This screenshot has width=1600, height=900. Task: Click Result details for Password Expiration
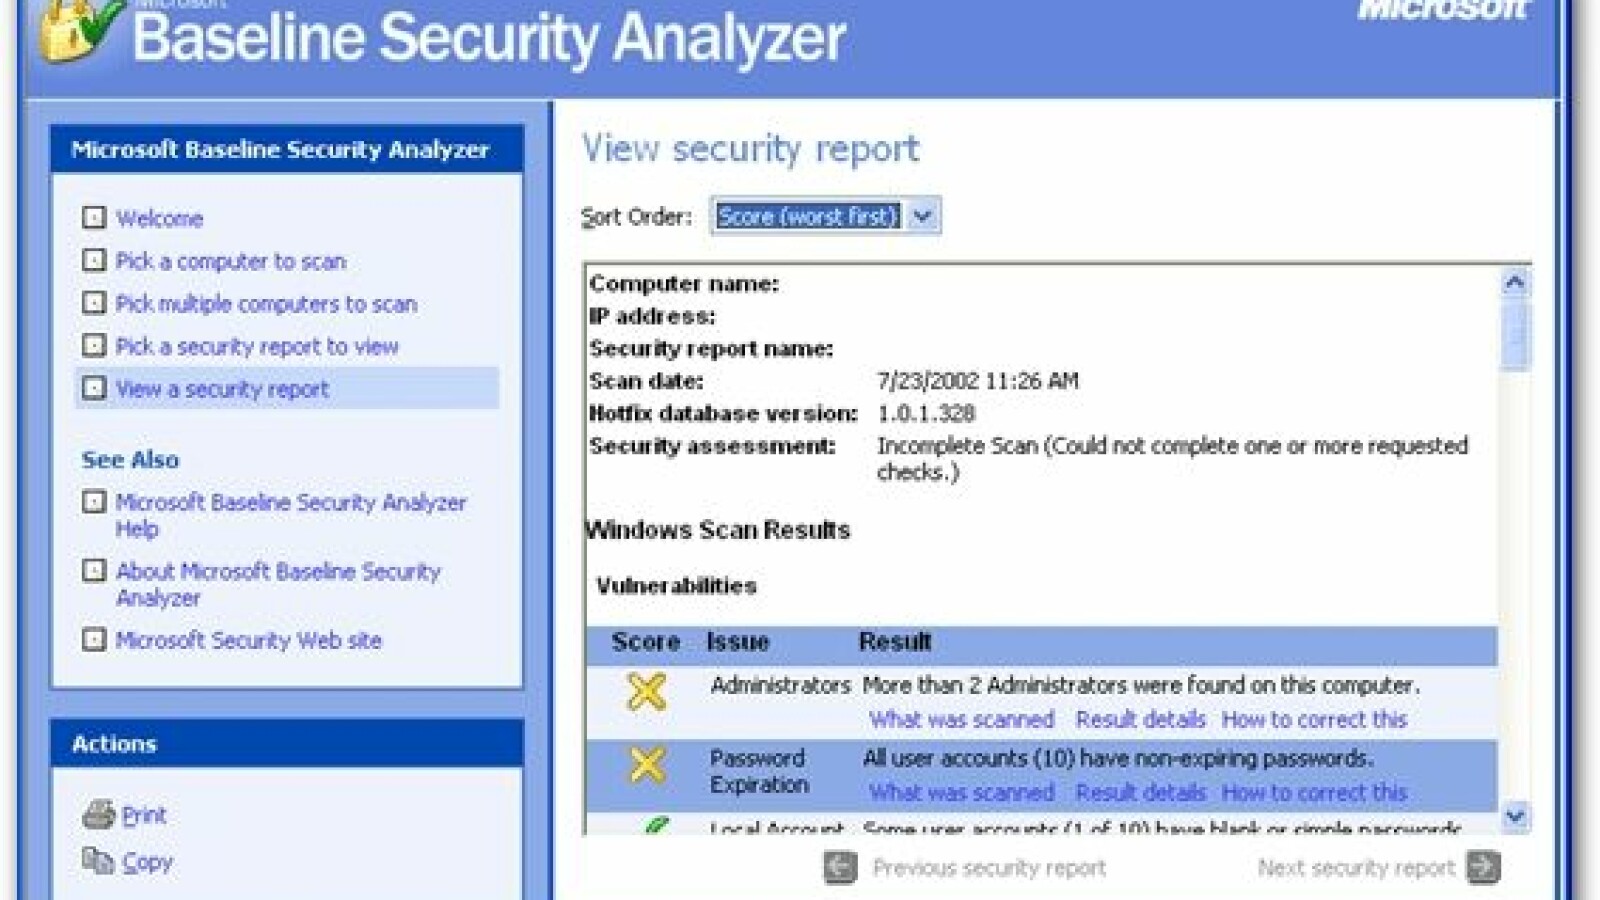click(x=1142, y=792)
